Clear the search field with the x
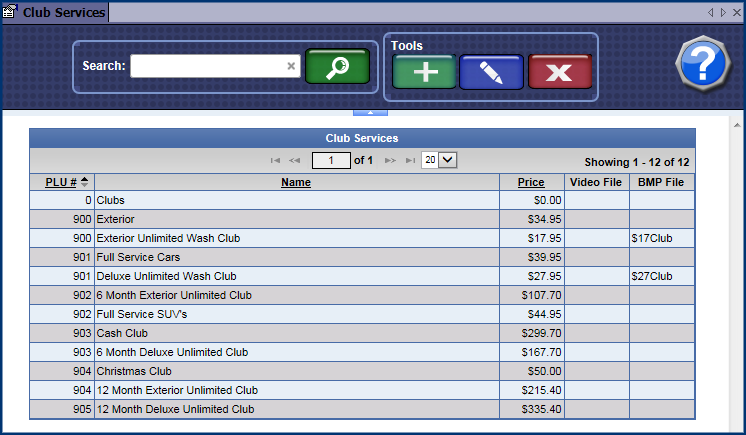746x435 pixels. 292,66
